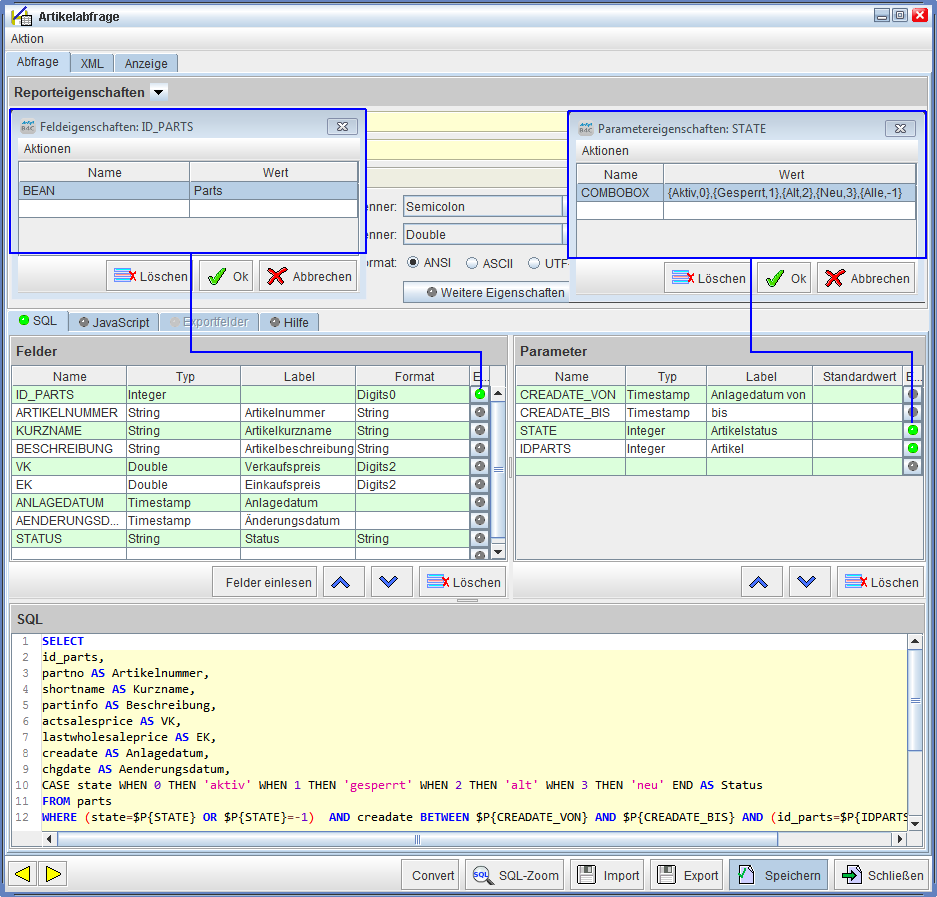Close the Feldeigenschaften ID_PARTS dialog

(341, 127)
